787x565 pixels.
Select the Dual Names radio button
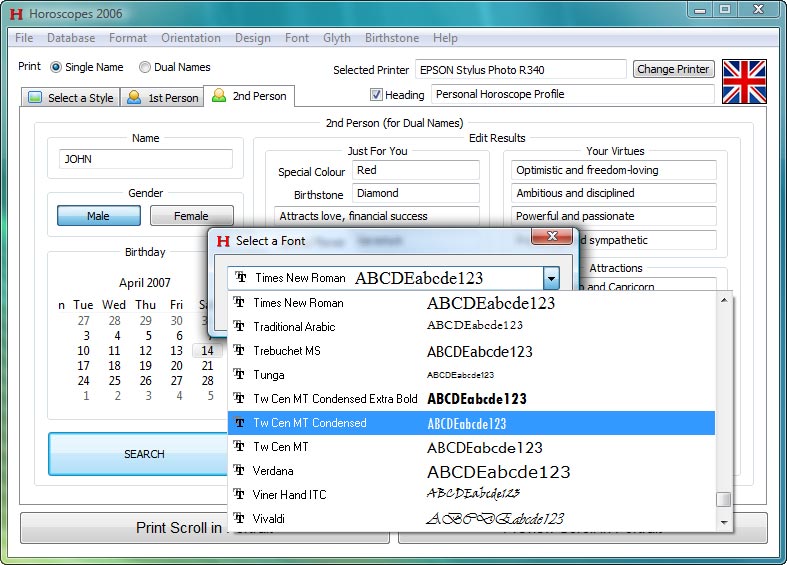(x=145, y=67)
